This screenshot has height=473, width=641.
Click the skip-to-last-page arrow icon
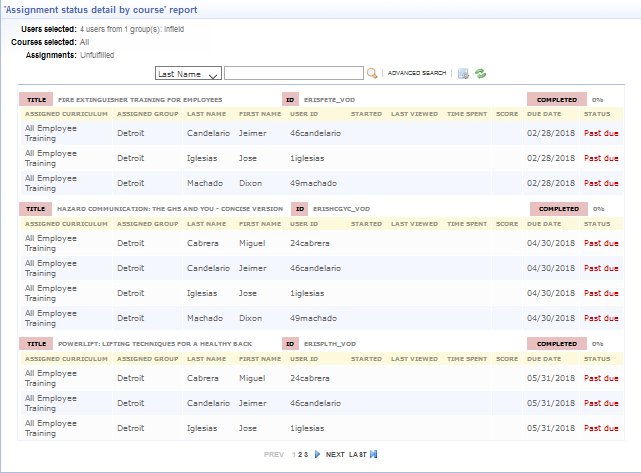tap(374, 454)
